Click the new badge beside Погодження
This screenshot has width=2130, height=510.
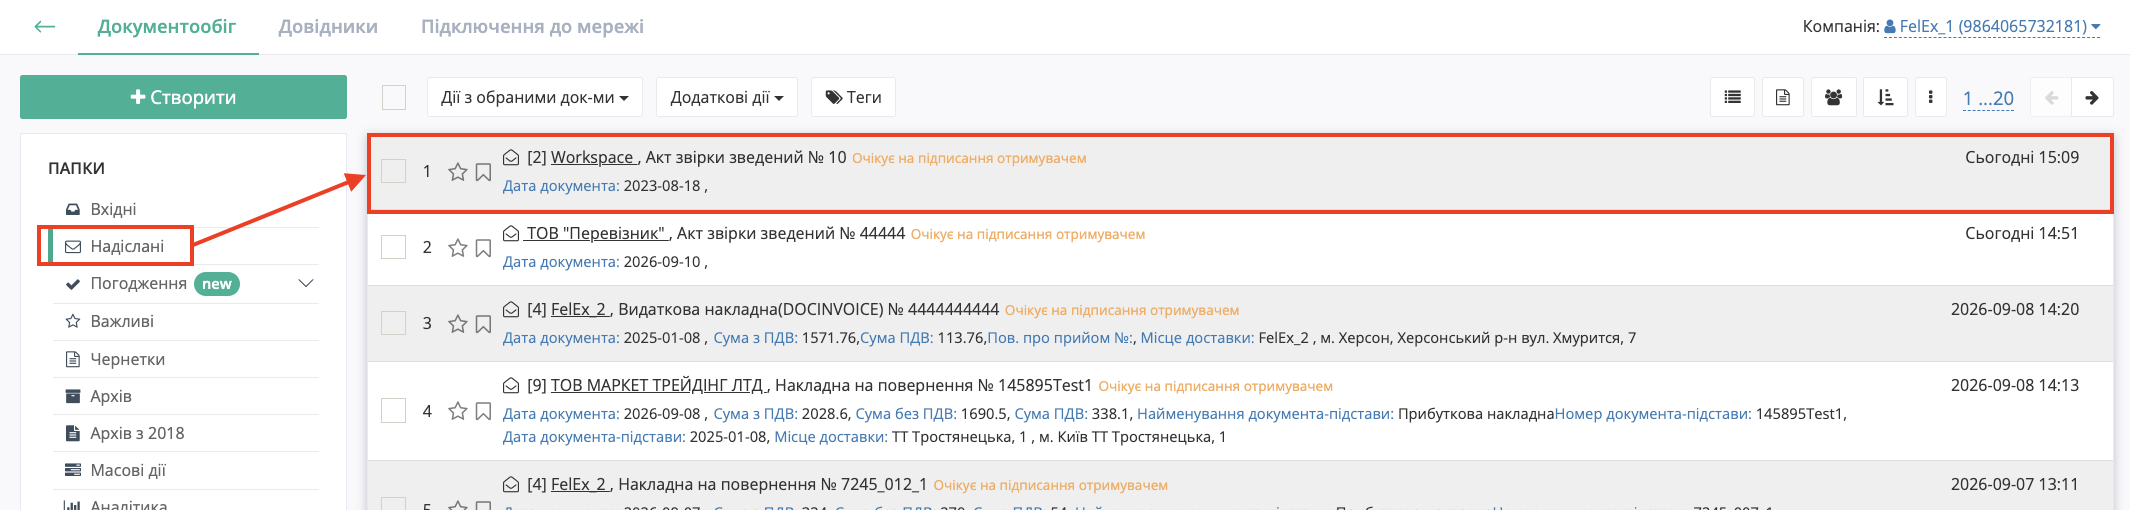coord(217,284)
